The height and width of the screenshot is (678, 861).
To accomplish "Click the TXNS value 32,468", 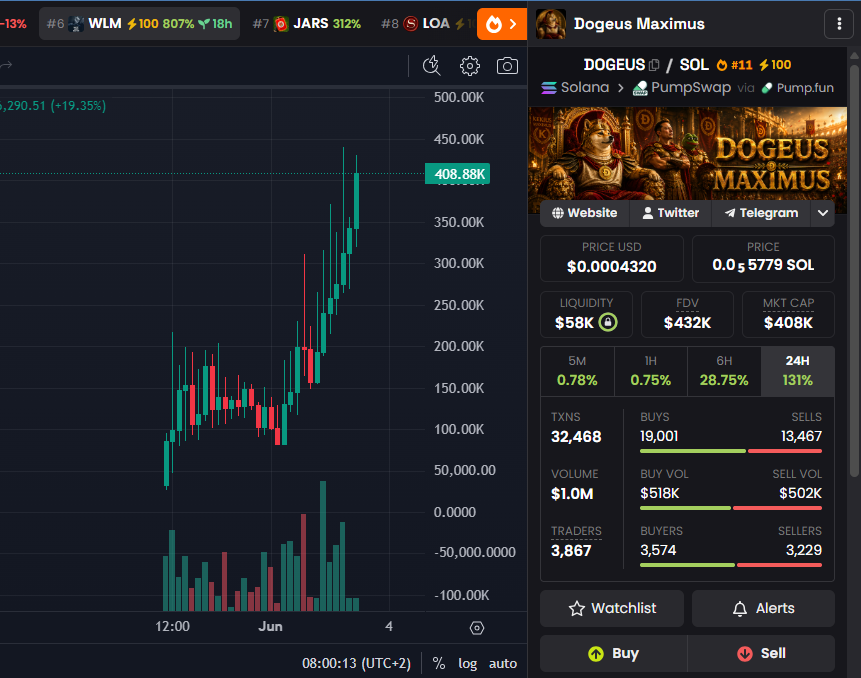I will point(576,437).
